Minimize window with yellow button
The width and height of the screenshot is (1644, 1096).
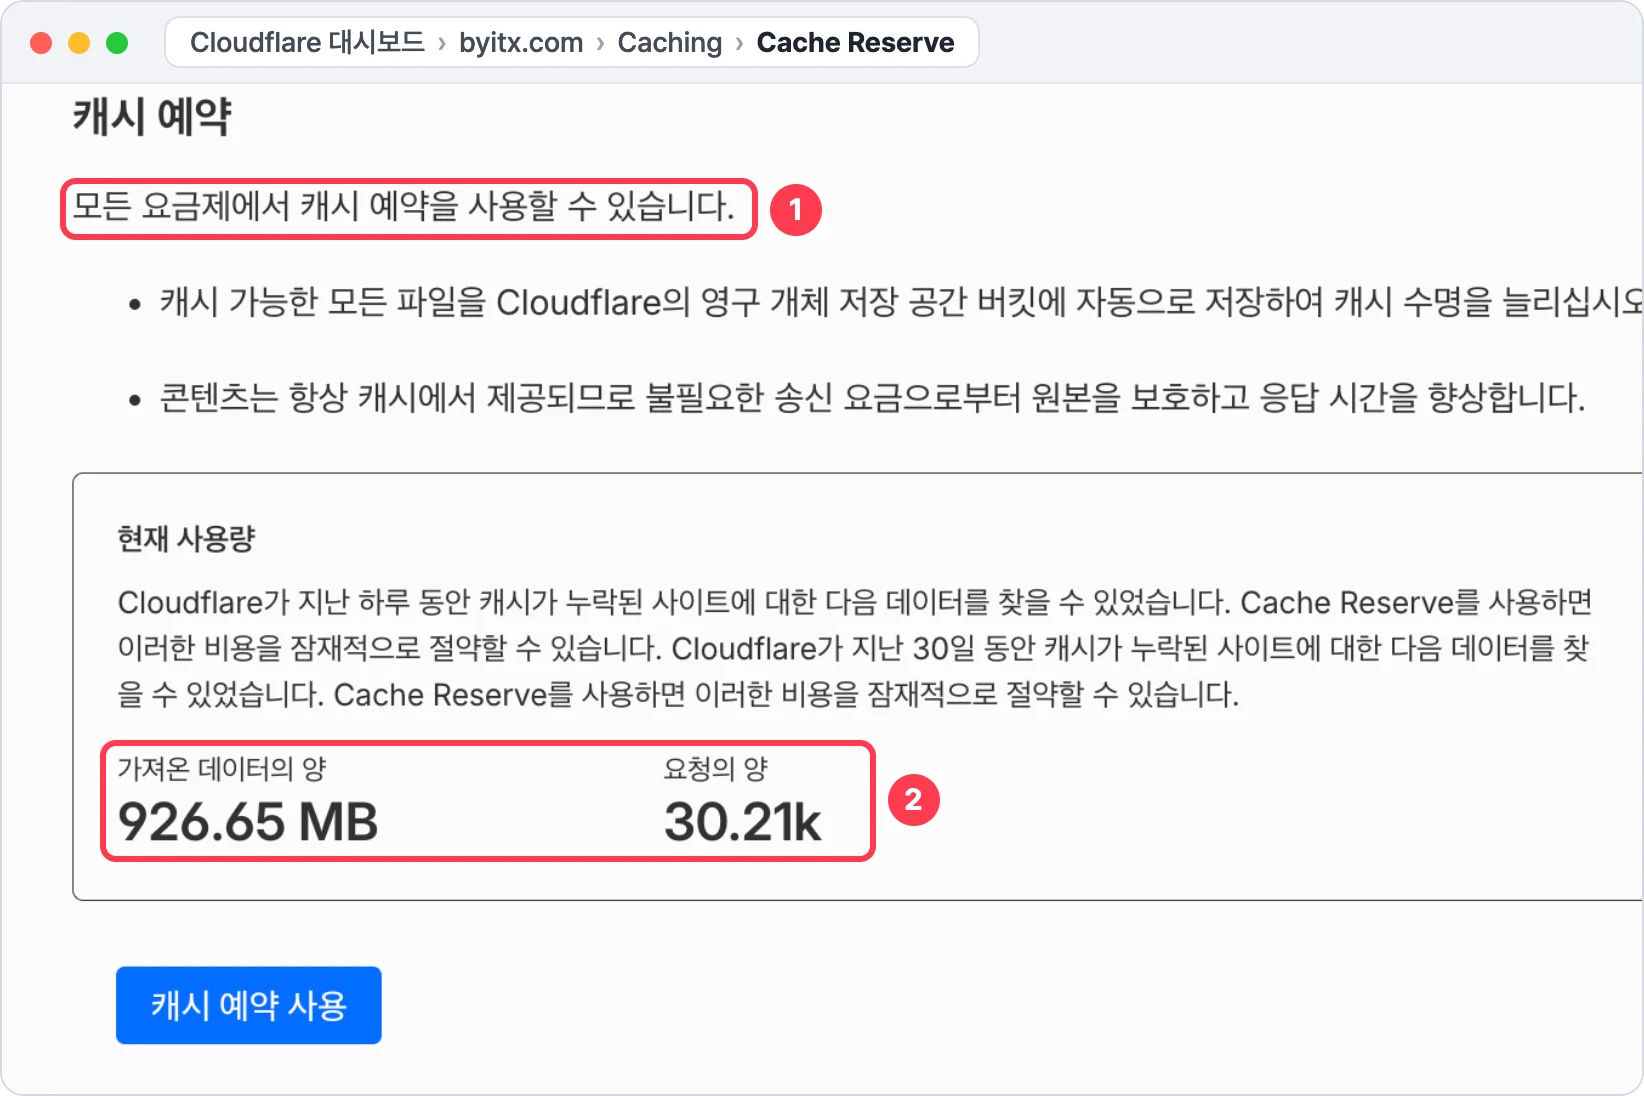tap(79, 43)
